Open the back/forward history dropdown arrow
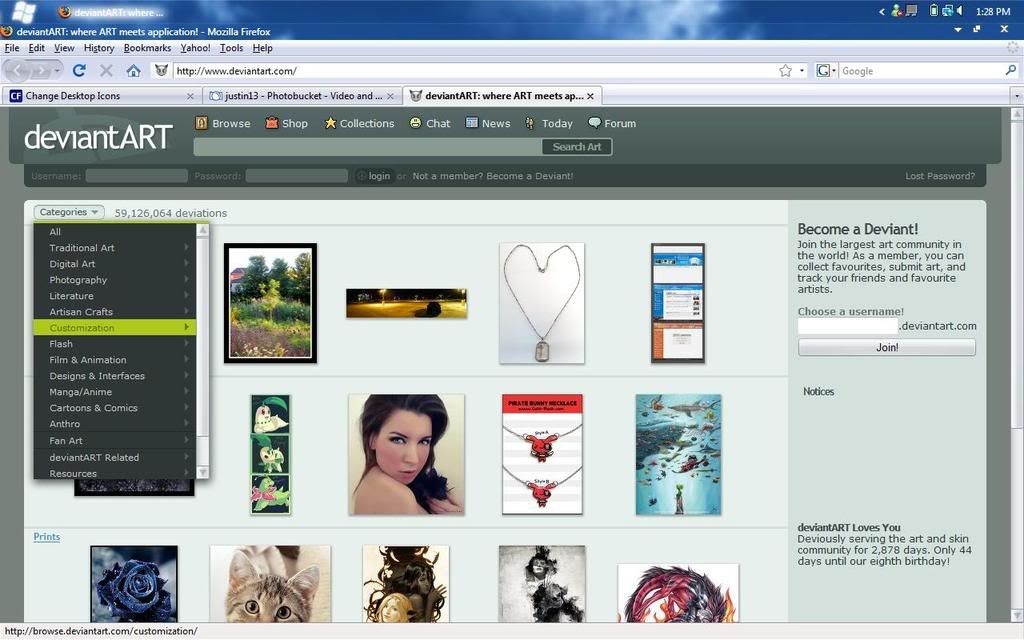Image resolution: width=1024 pixels, height=640 pixels. pyautogui.click(x=57, y=71)
